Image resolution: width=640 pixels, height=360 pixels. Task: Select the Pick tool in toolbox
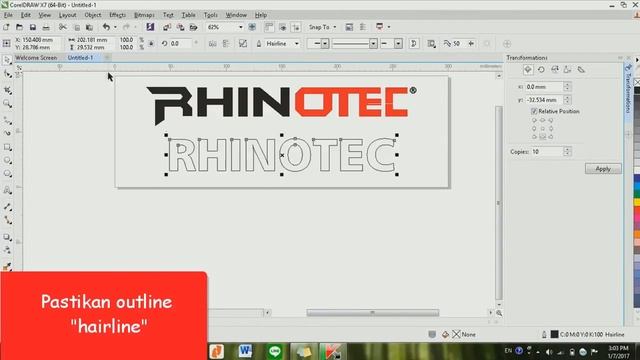click(x=7, y=60)
